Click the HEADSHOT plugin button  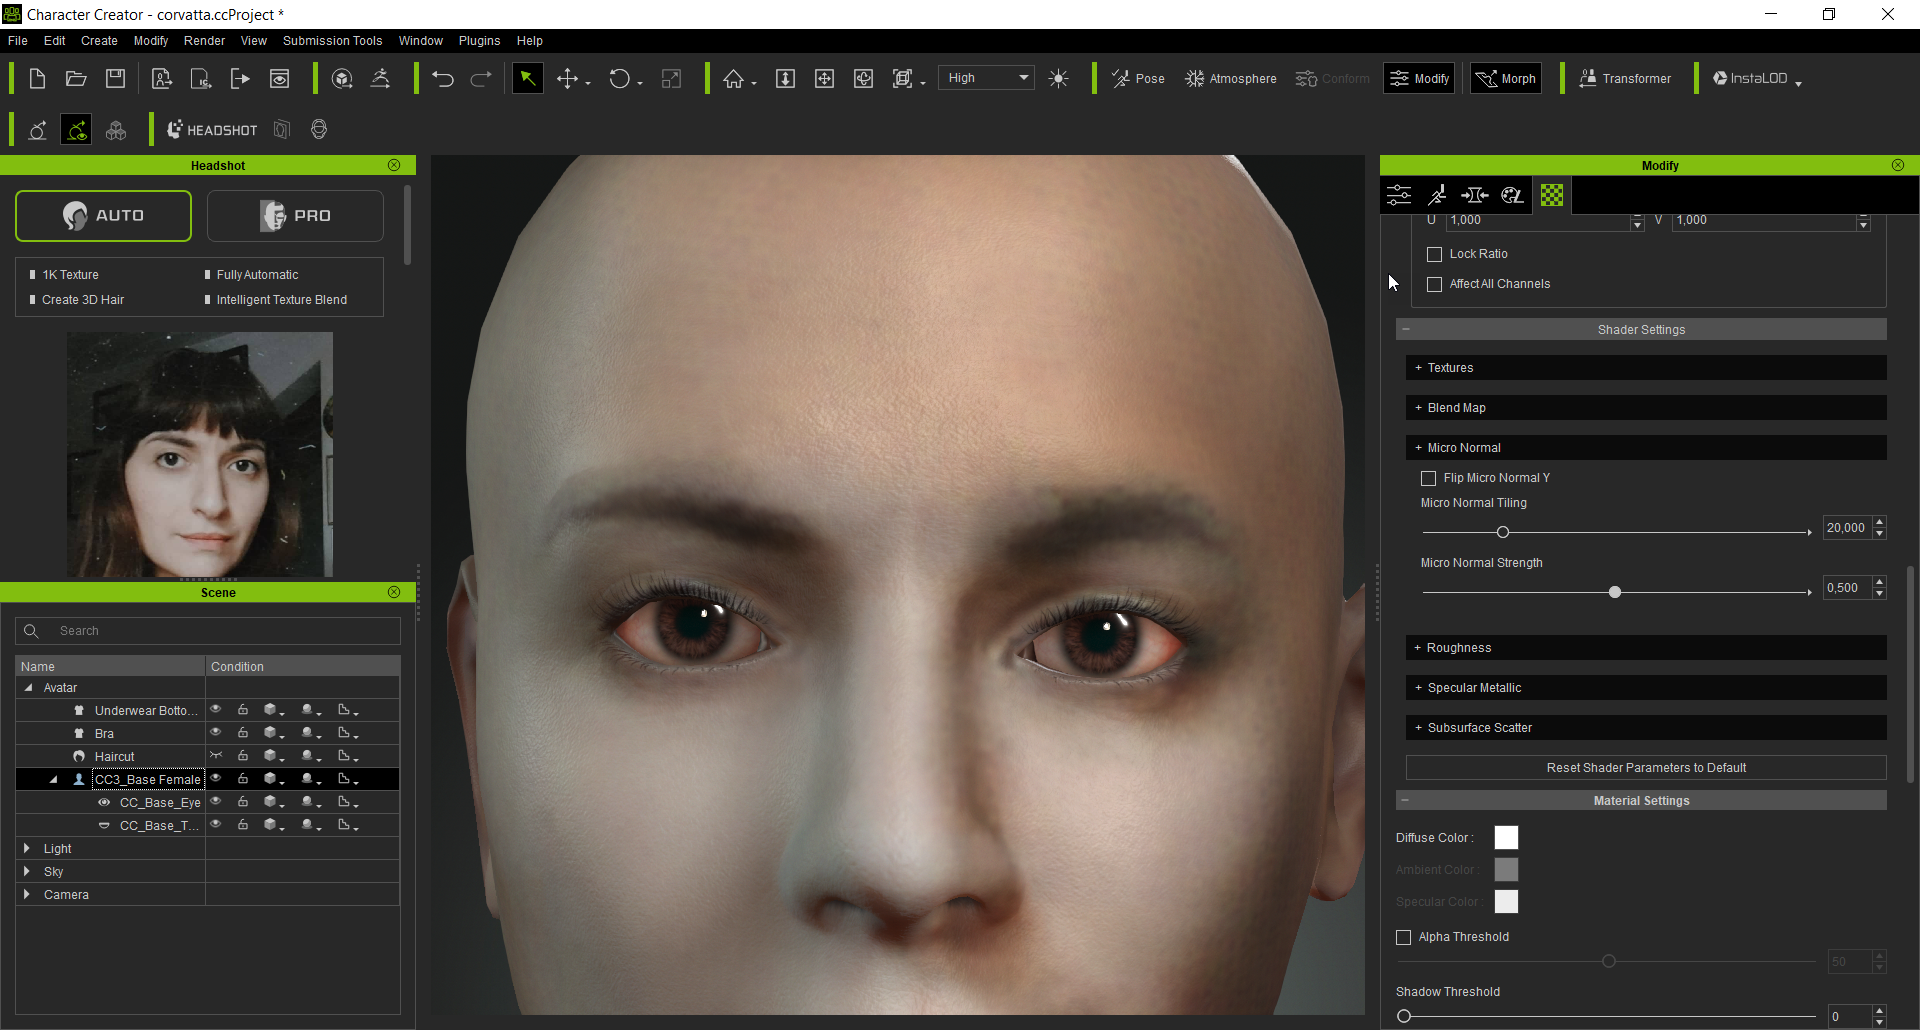coord(211,130)
